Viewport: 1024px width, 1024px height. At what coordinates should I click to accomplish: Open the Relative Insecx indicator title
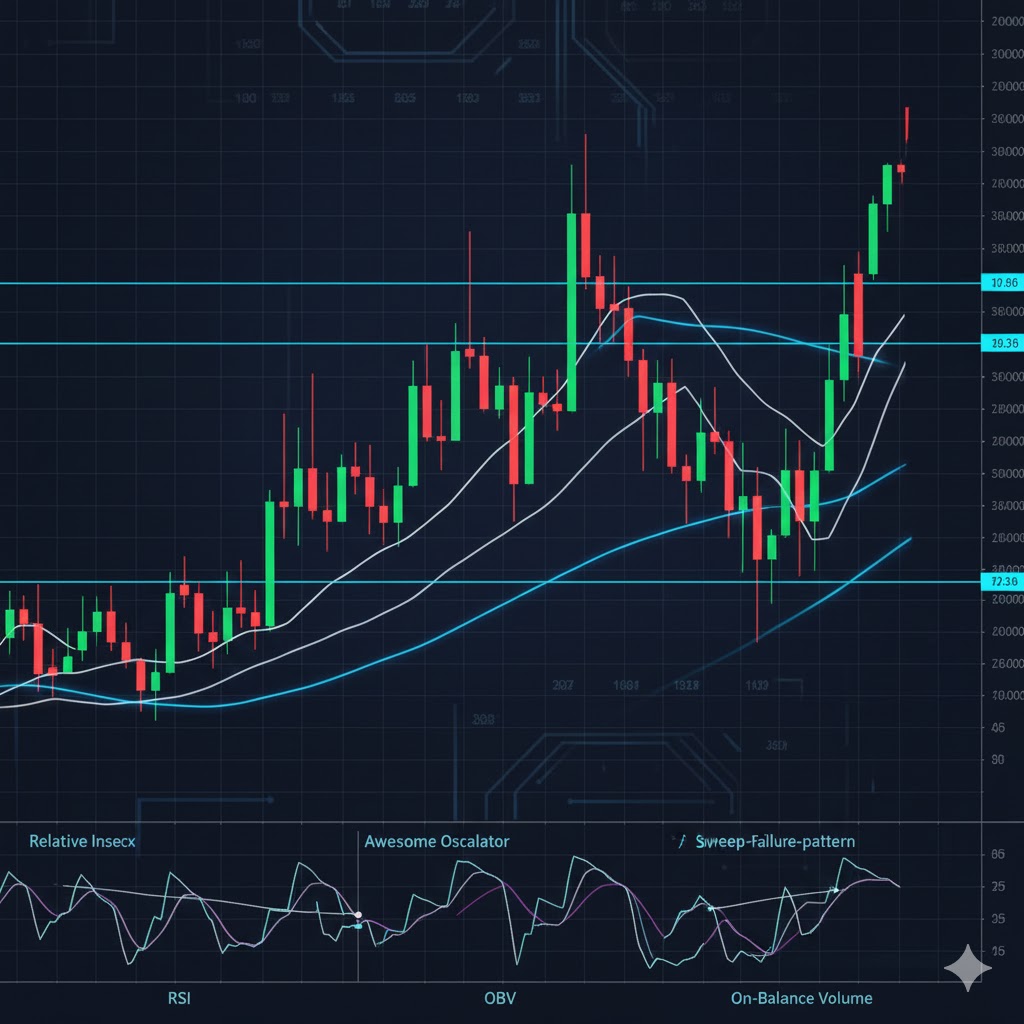82,842
